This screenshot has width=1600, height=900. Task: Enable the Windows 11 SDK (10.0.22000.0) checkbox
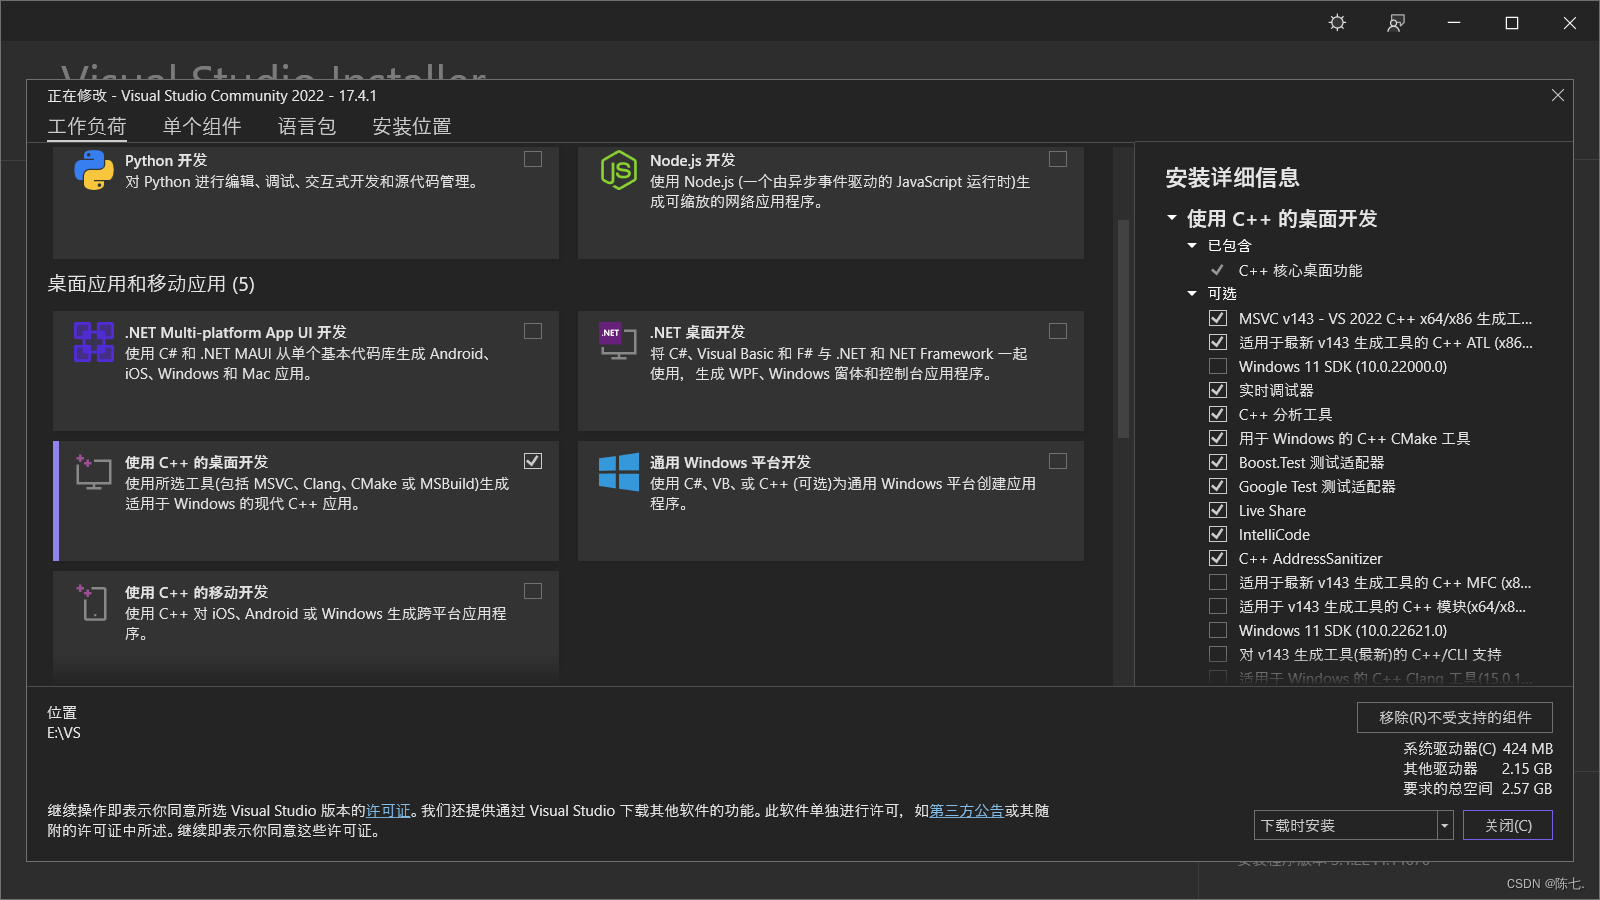pos(1218,367)
